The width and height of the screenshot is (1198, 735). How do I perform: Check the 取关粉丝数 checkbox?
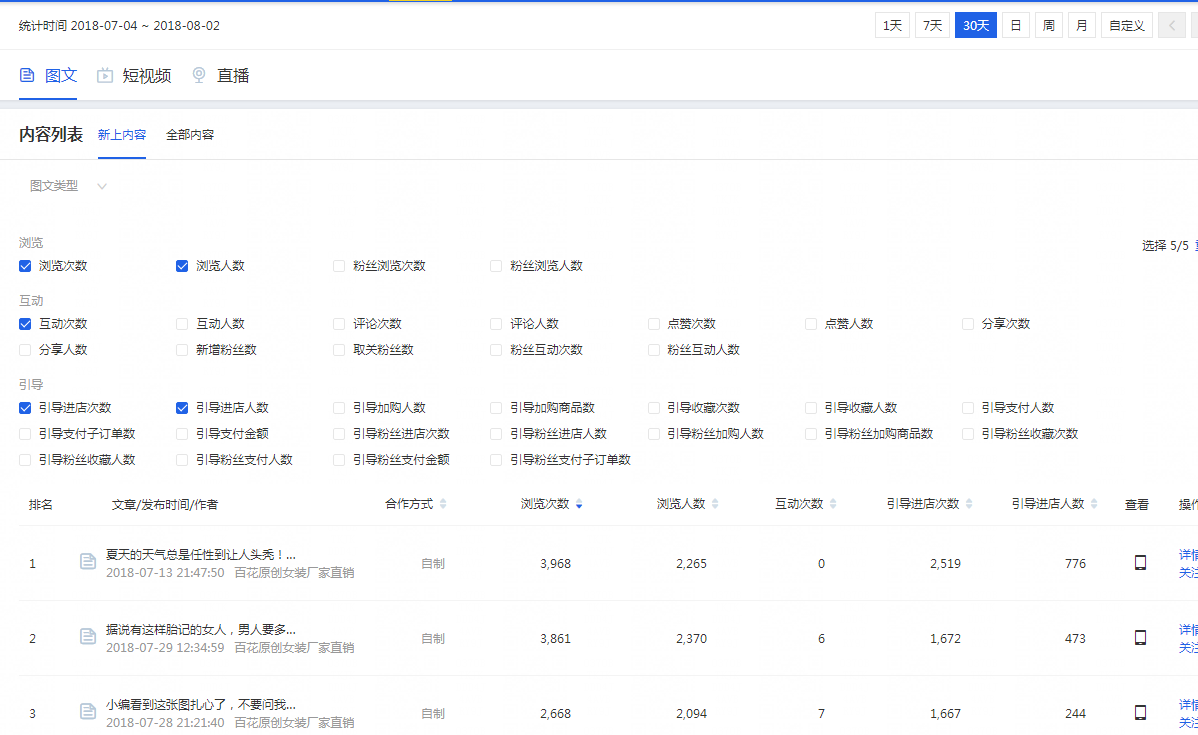(339, 350)
